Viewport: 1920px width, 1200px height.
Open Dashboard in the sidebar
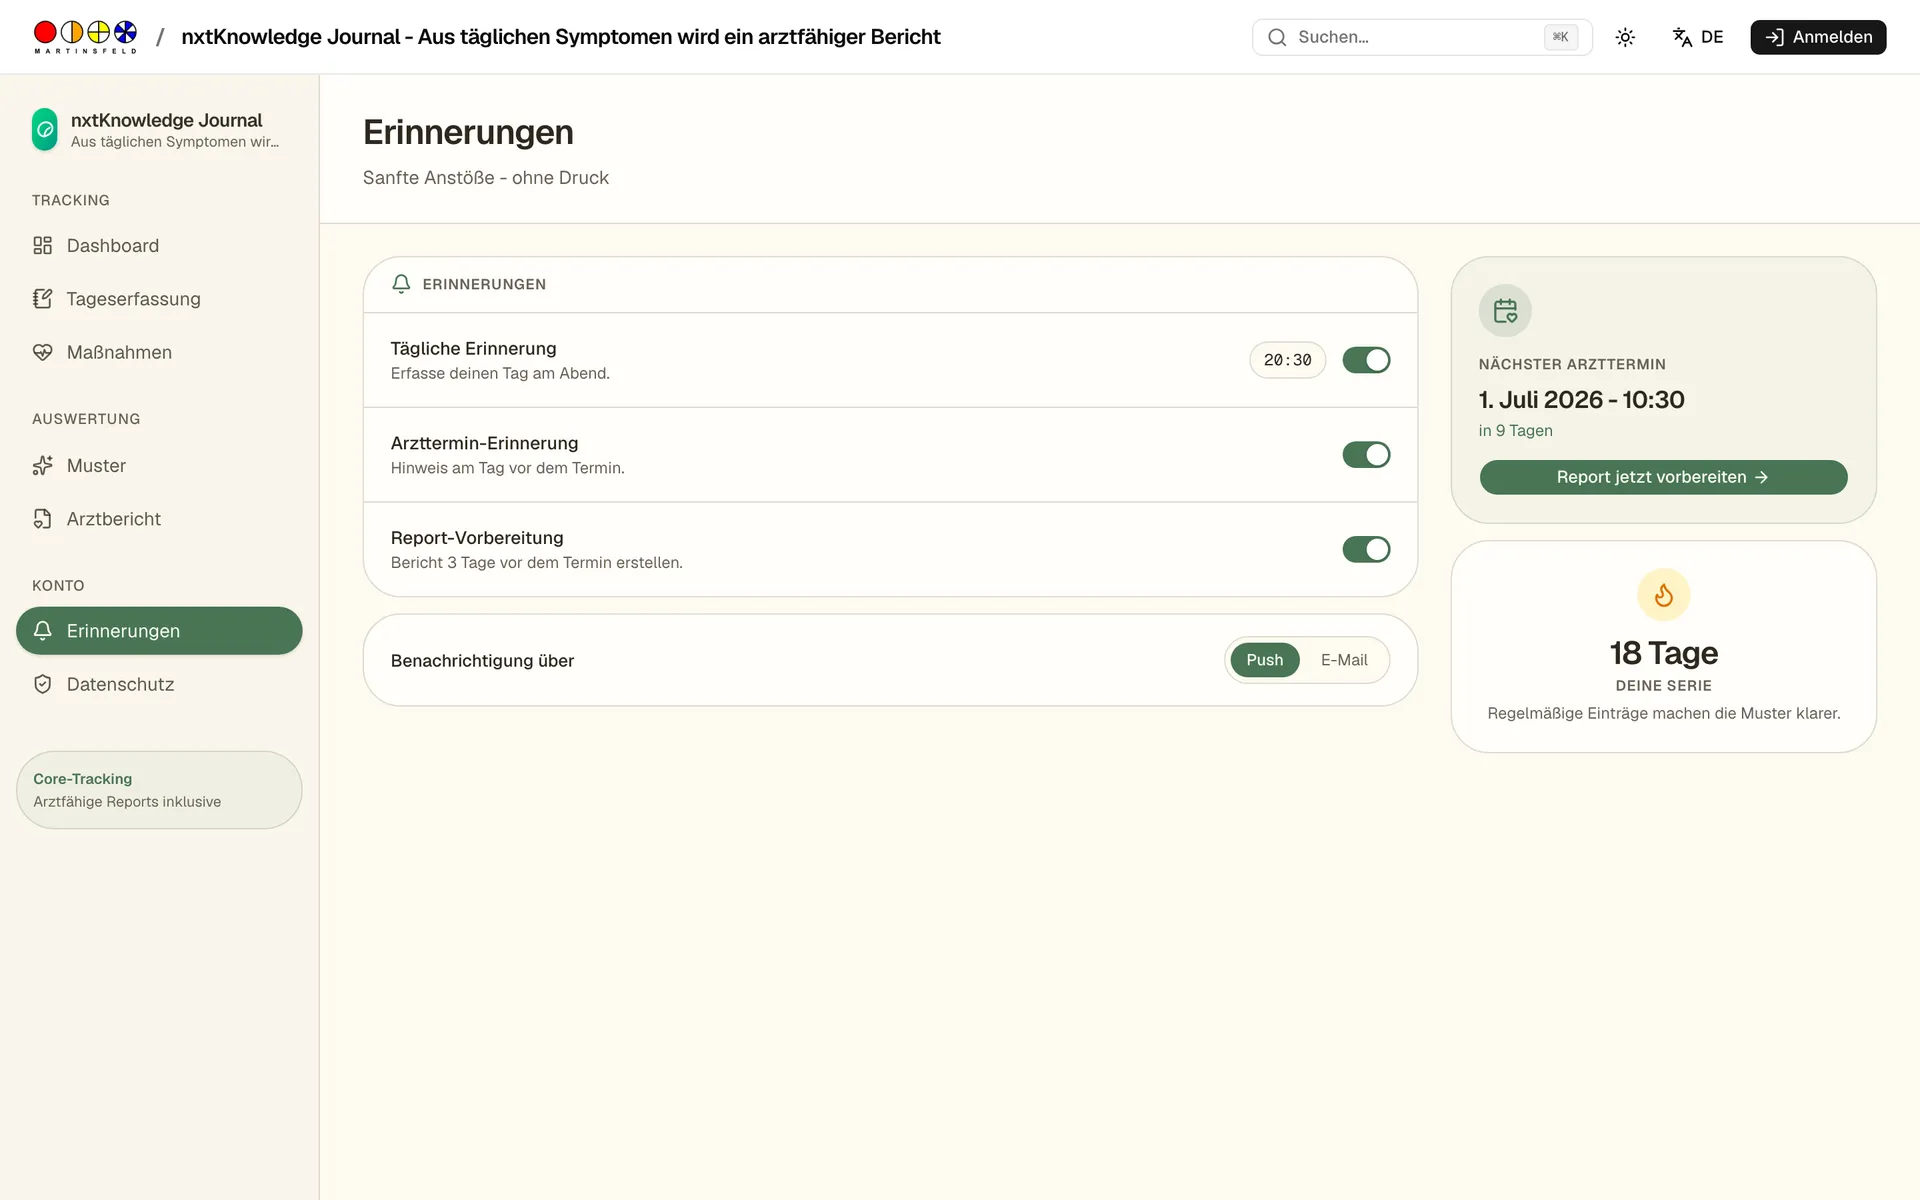pyautogui.click(x=159, y=246)
